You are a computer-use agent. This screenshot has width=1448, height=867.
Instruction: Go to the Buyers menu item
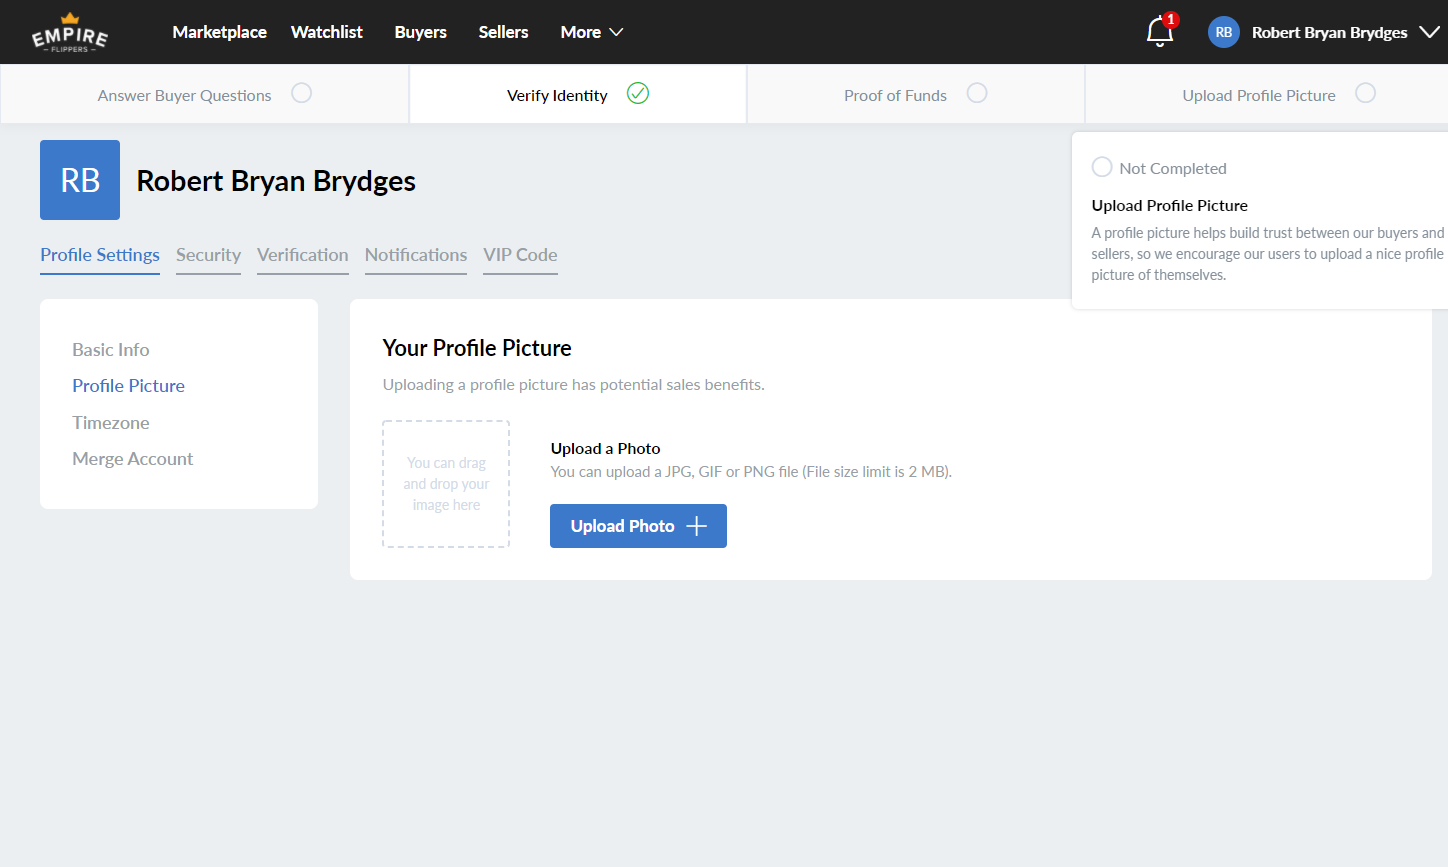pos(420,32)
